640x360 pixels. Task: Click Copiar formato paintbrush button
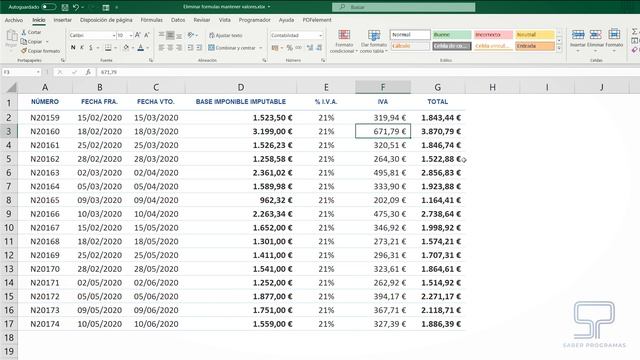(x=40, y=51)
